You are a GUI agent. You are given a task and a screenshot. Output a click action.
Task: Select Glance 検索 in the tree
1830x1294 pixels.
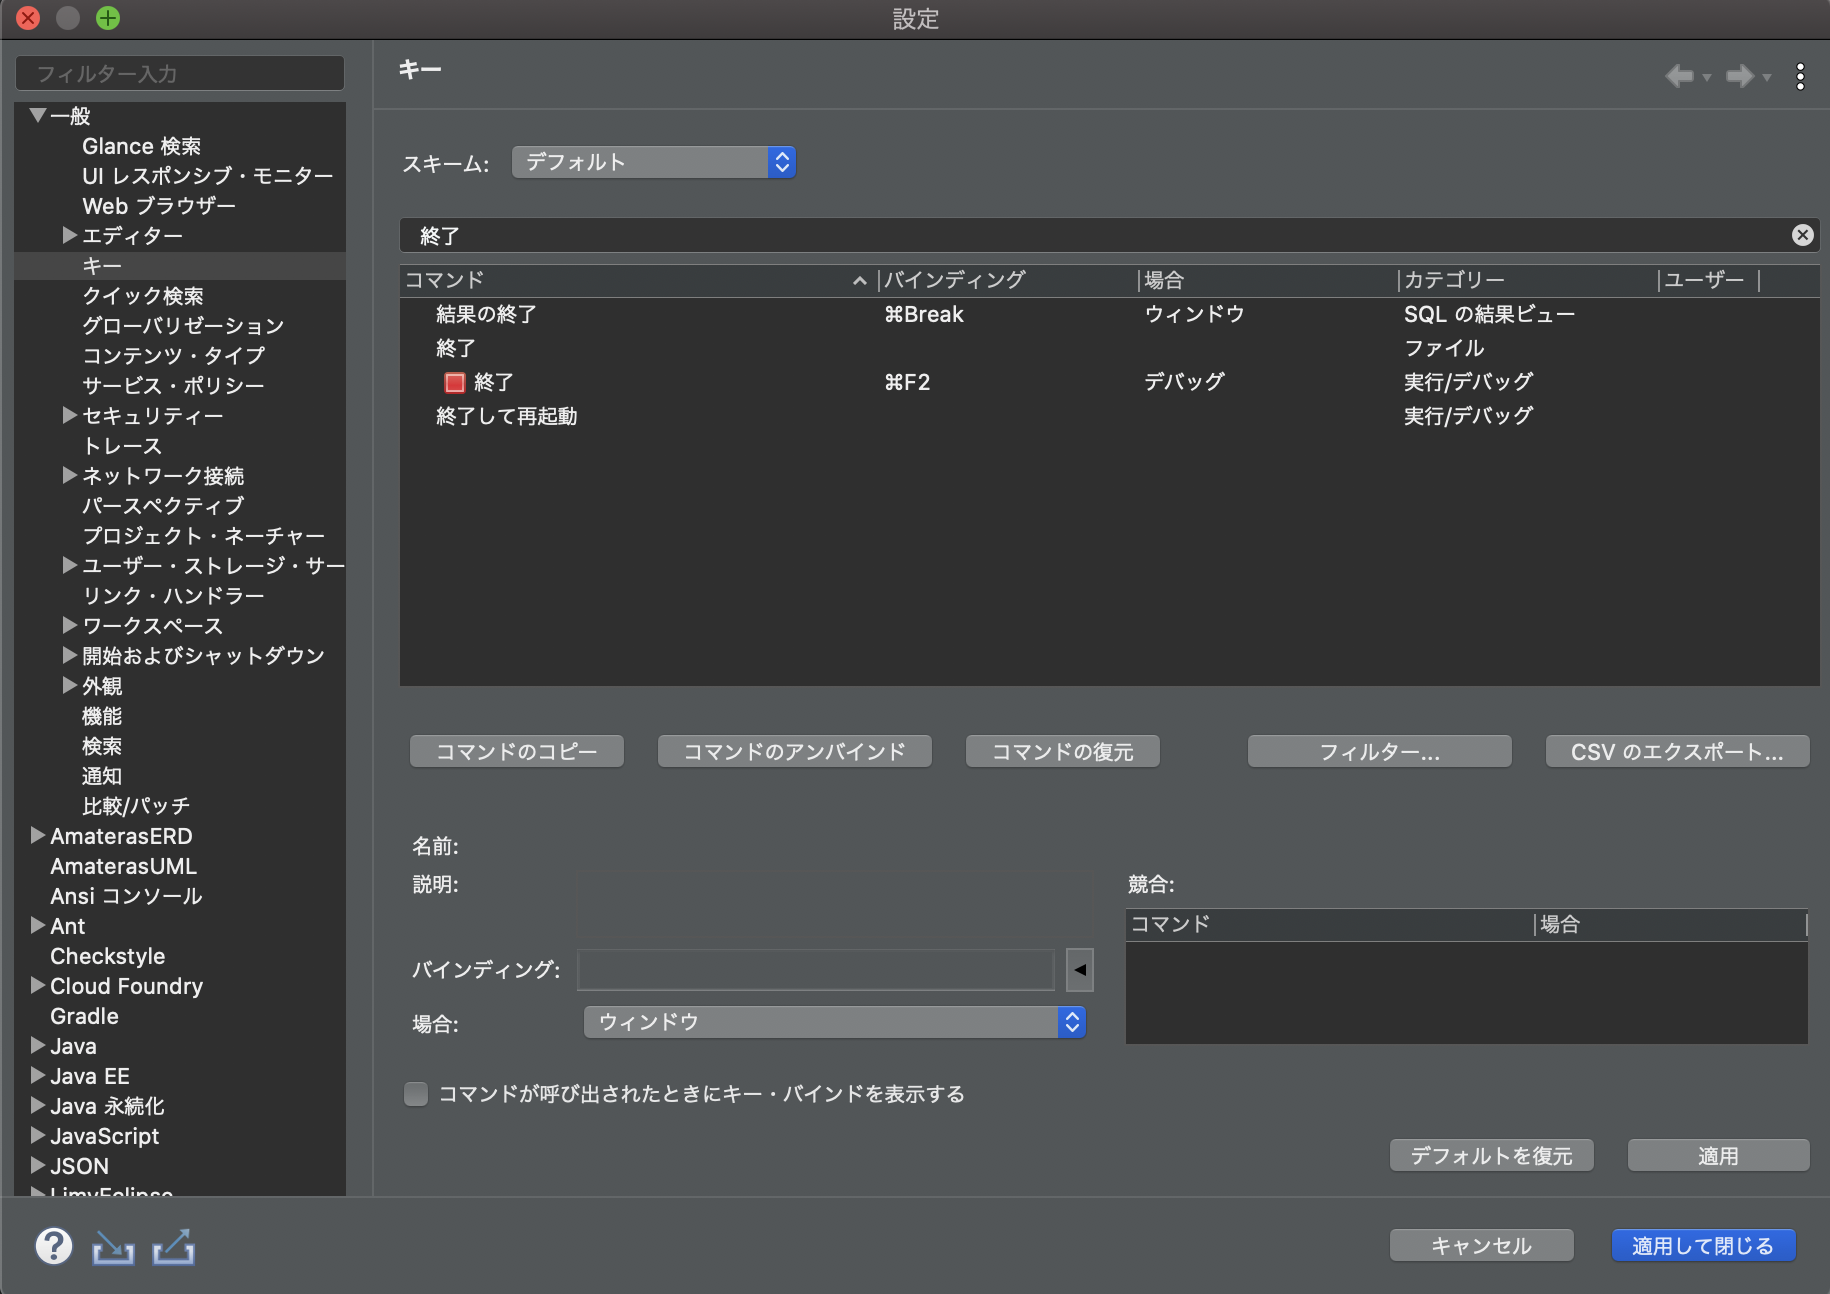point(141,146)
